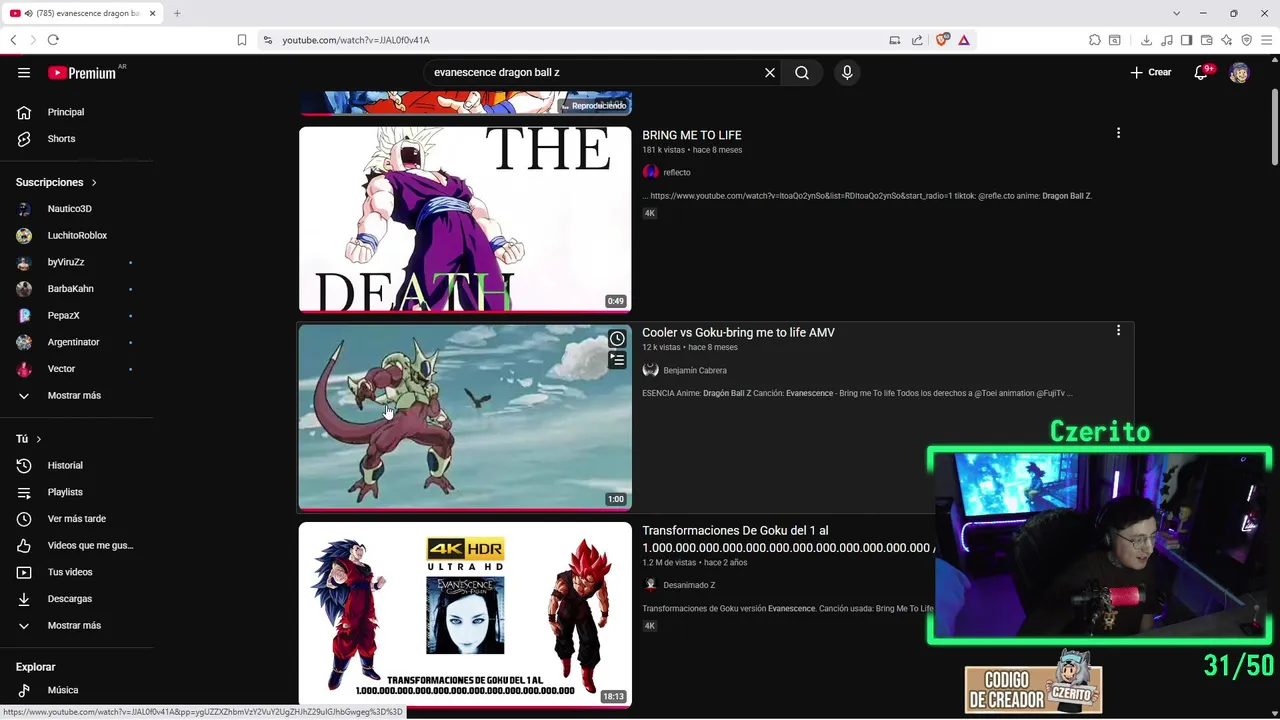
Task: Open browser extensions puzzle icon
Action: point(1095,40)
